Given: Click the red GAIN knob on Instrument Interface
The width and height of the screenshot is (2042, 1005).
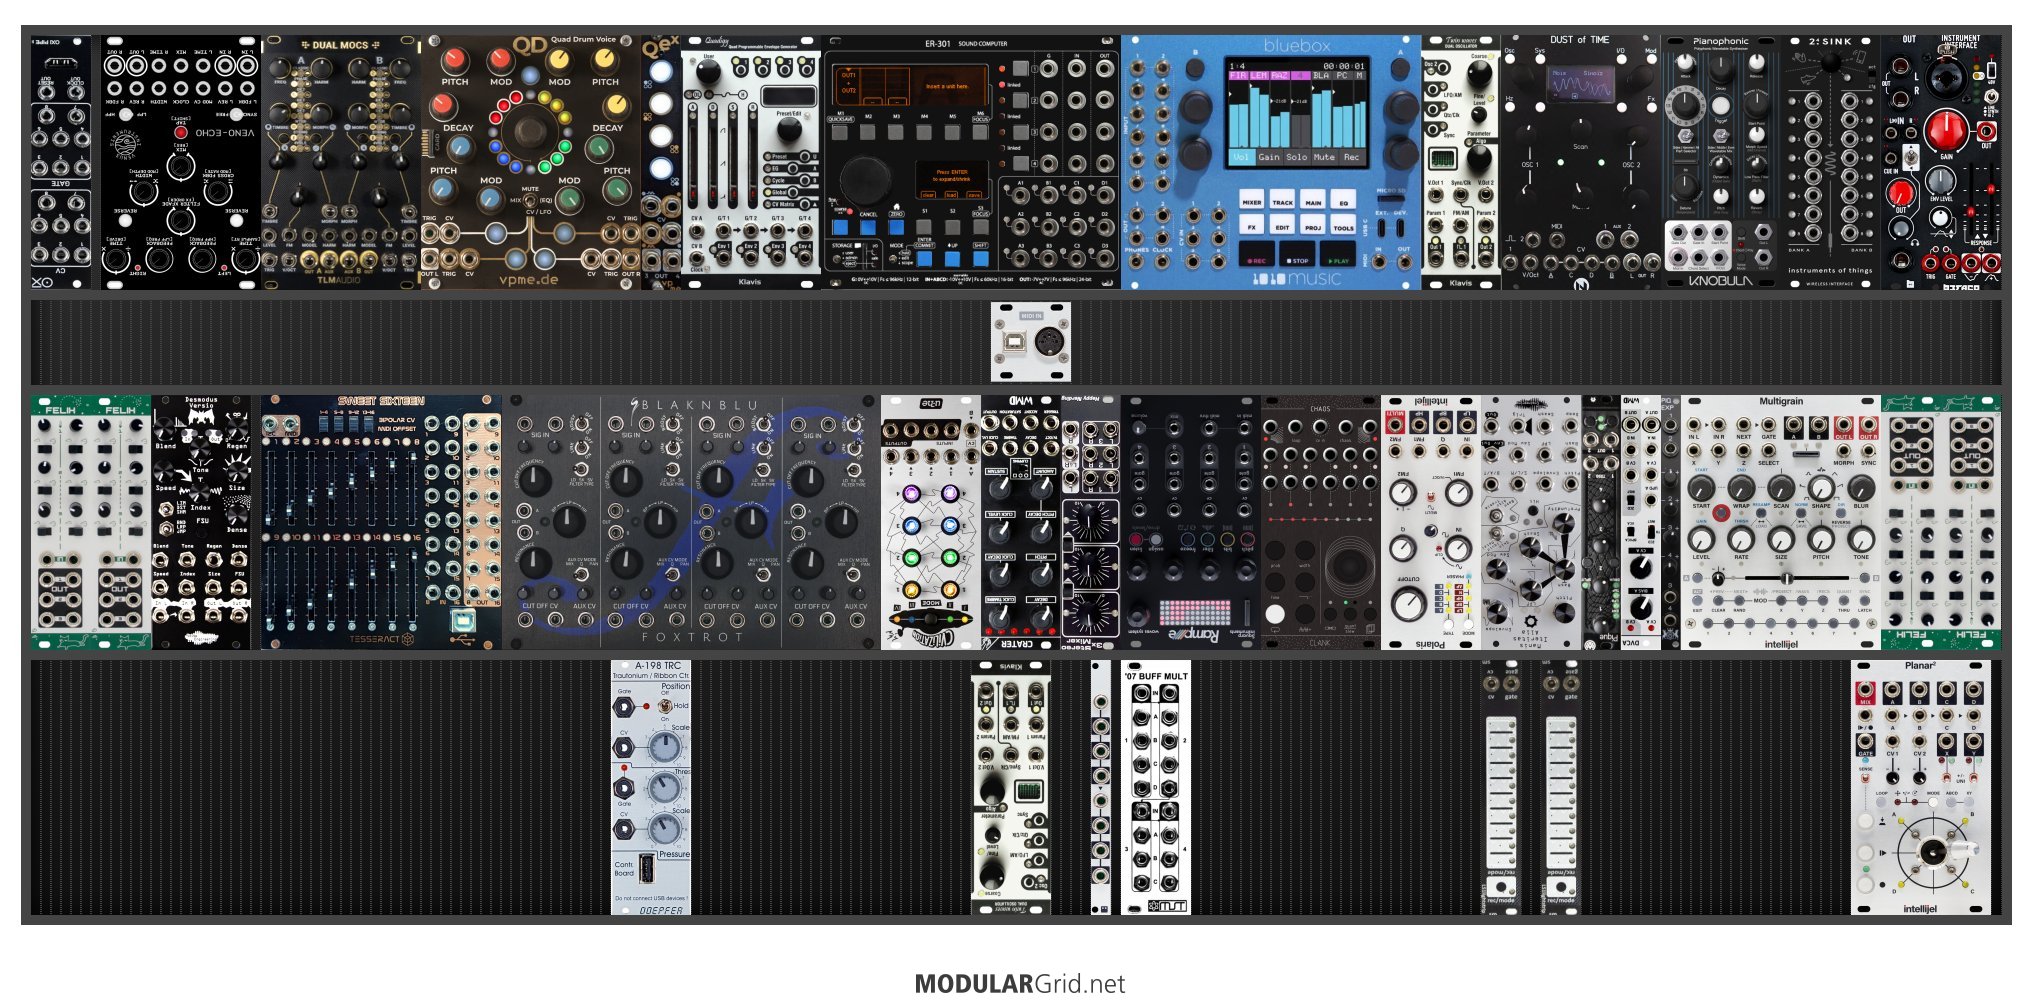Looking at the screenshot, I should tap(1945, 131).
